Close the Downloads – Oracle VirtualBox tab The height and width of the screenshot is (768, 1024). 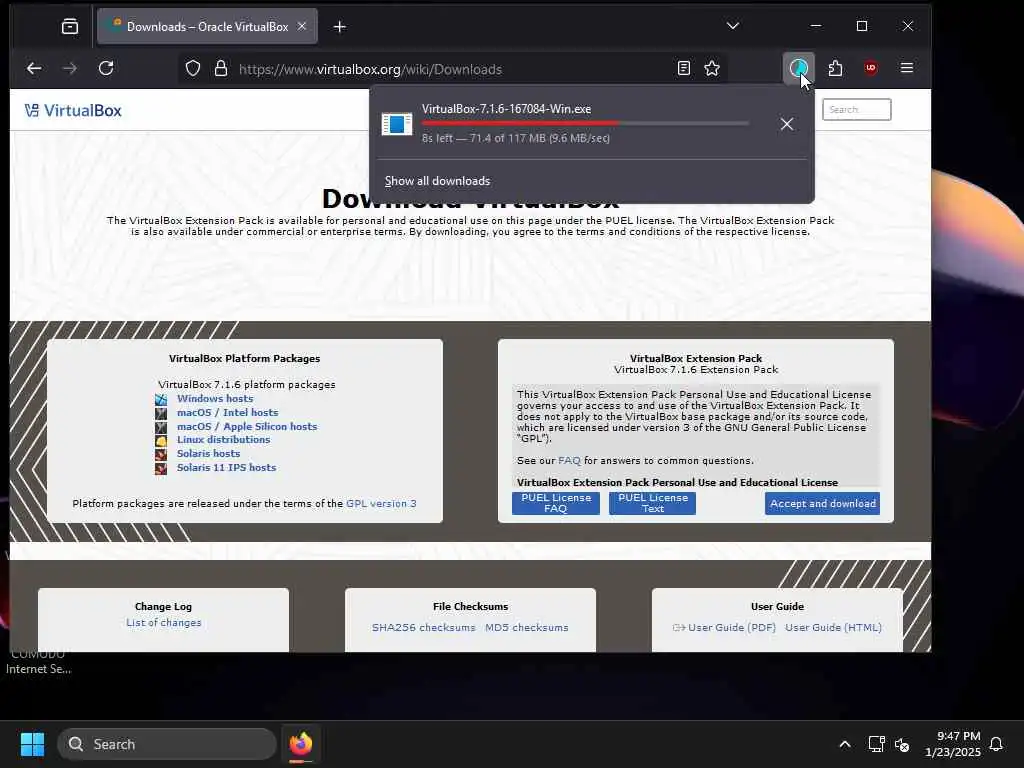point(302,26)
